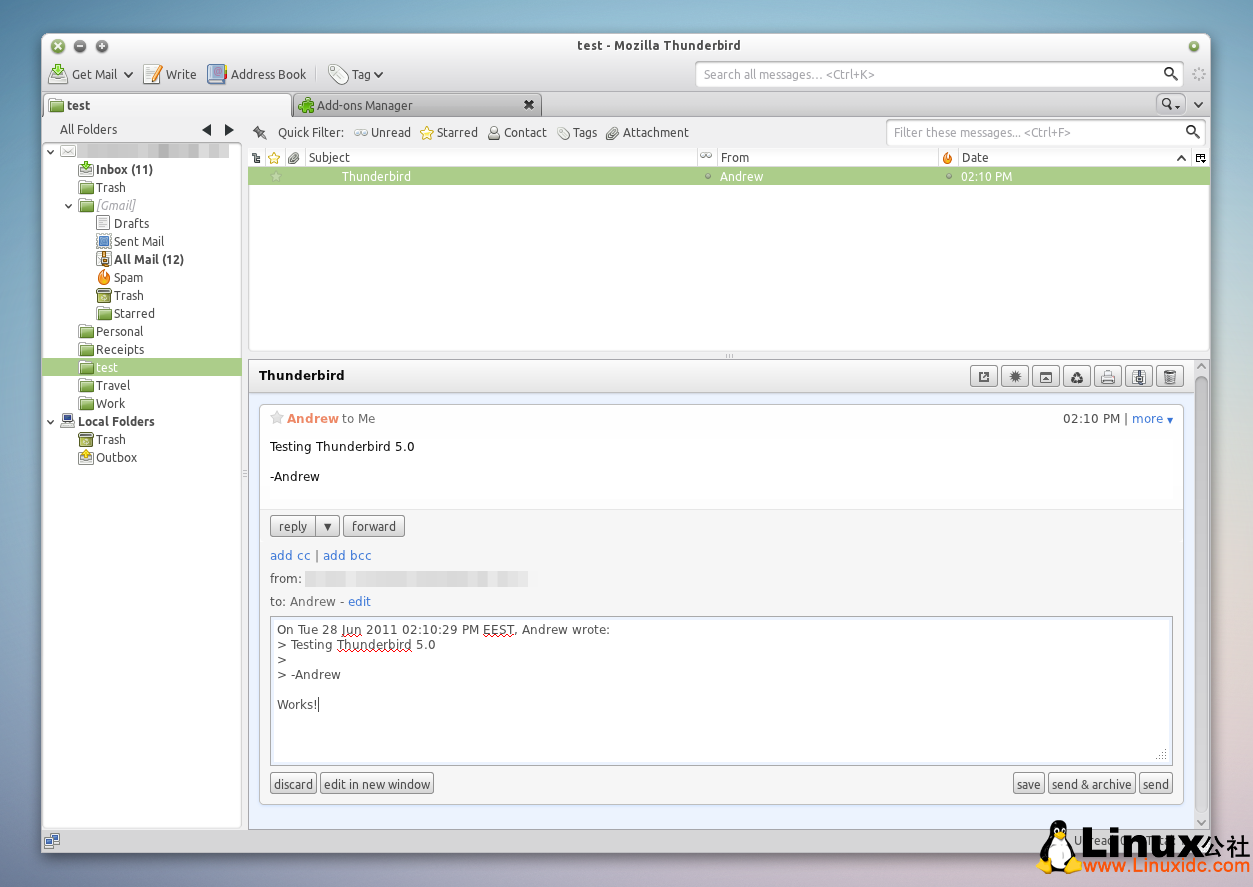
Task: Delete the message with the trash icon
Action: tap(1170, 376)
